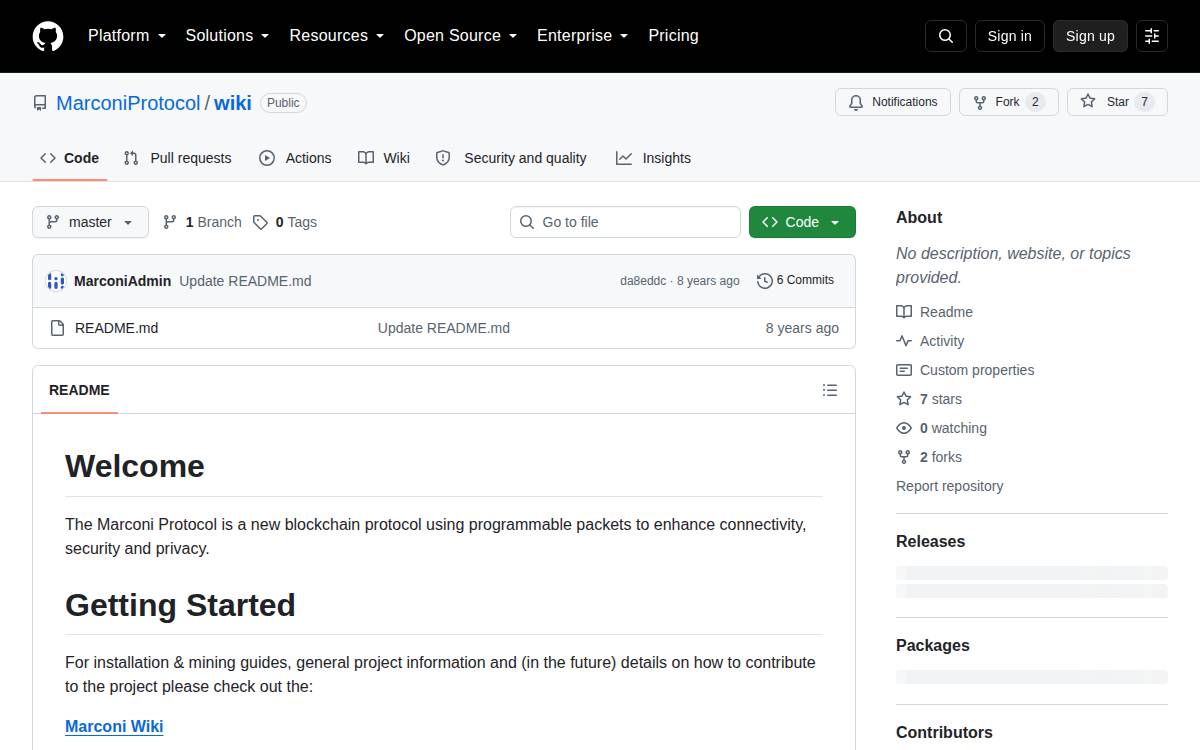Screen dimensions: 1200x750
Task: Fork the repository with the Fork button
Action: point(1009,102)
